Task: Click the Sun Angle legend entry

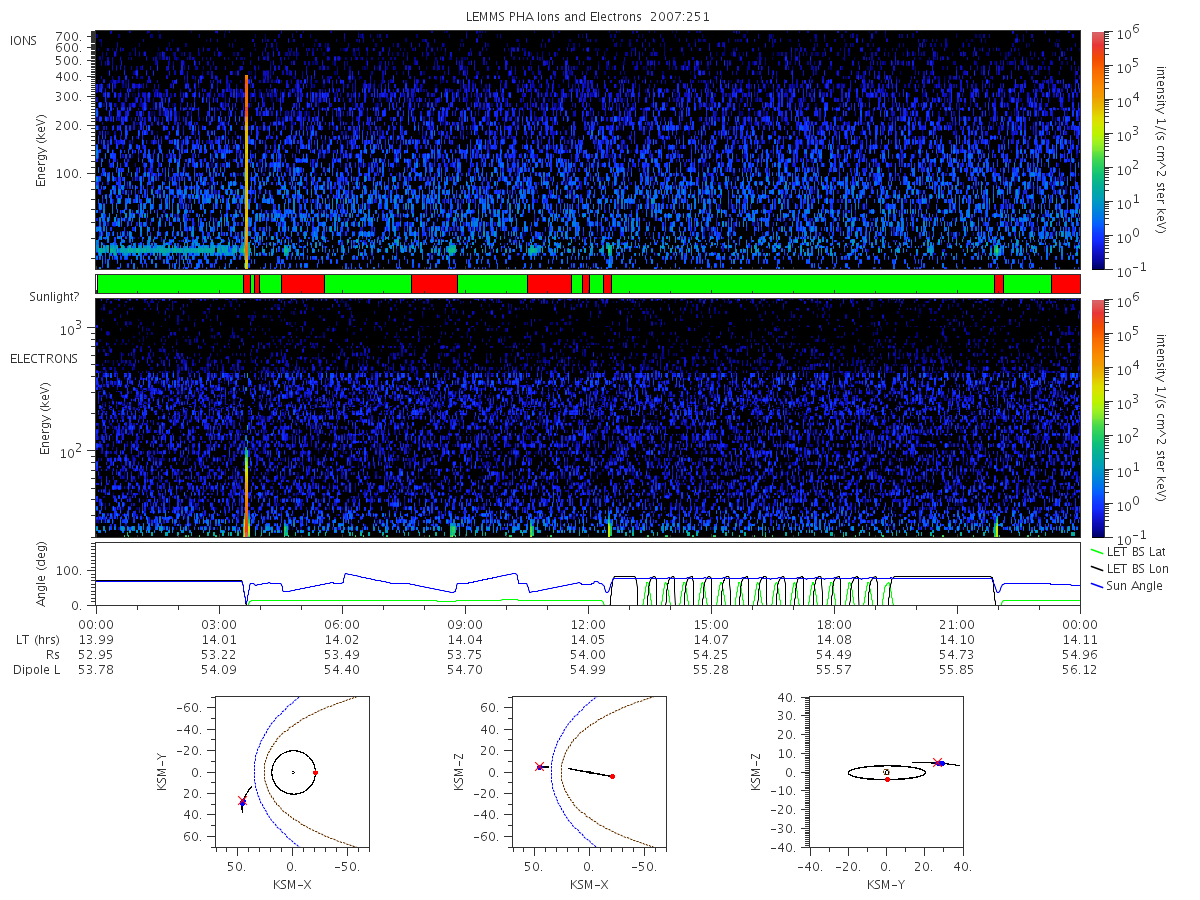Action: [x=1127, y=585]
